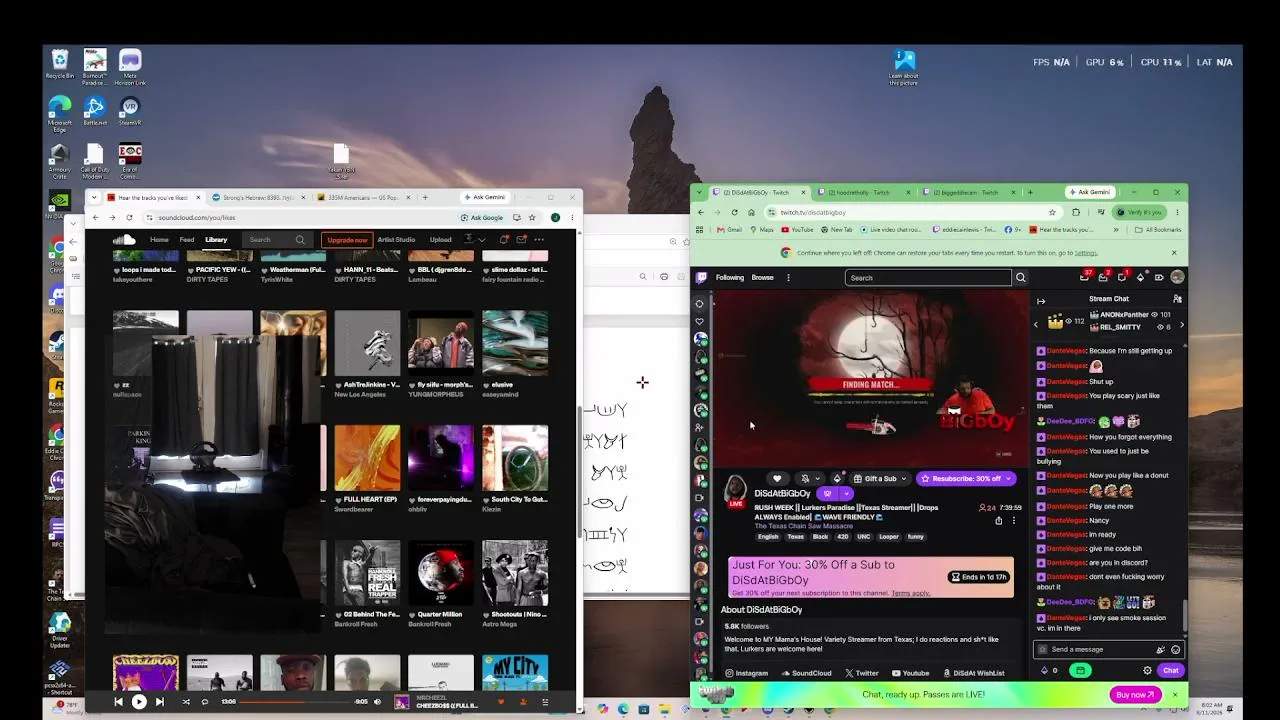Open All Bookmarks folder in Twitch window
The height and width of the screenshot is (720, 1280).
[x=1157, y=230]
